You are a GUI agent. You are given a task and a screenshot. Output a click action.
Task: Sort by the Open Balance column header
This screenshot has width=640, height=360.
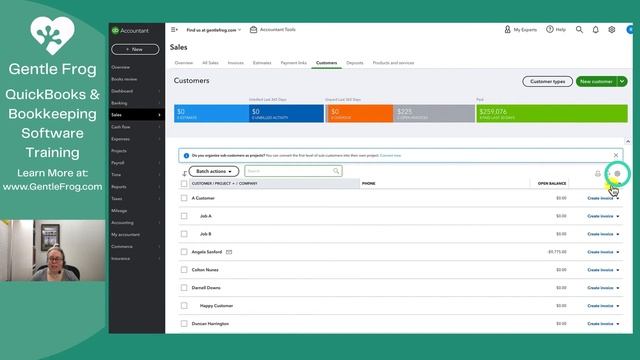(551, 184)
